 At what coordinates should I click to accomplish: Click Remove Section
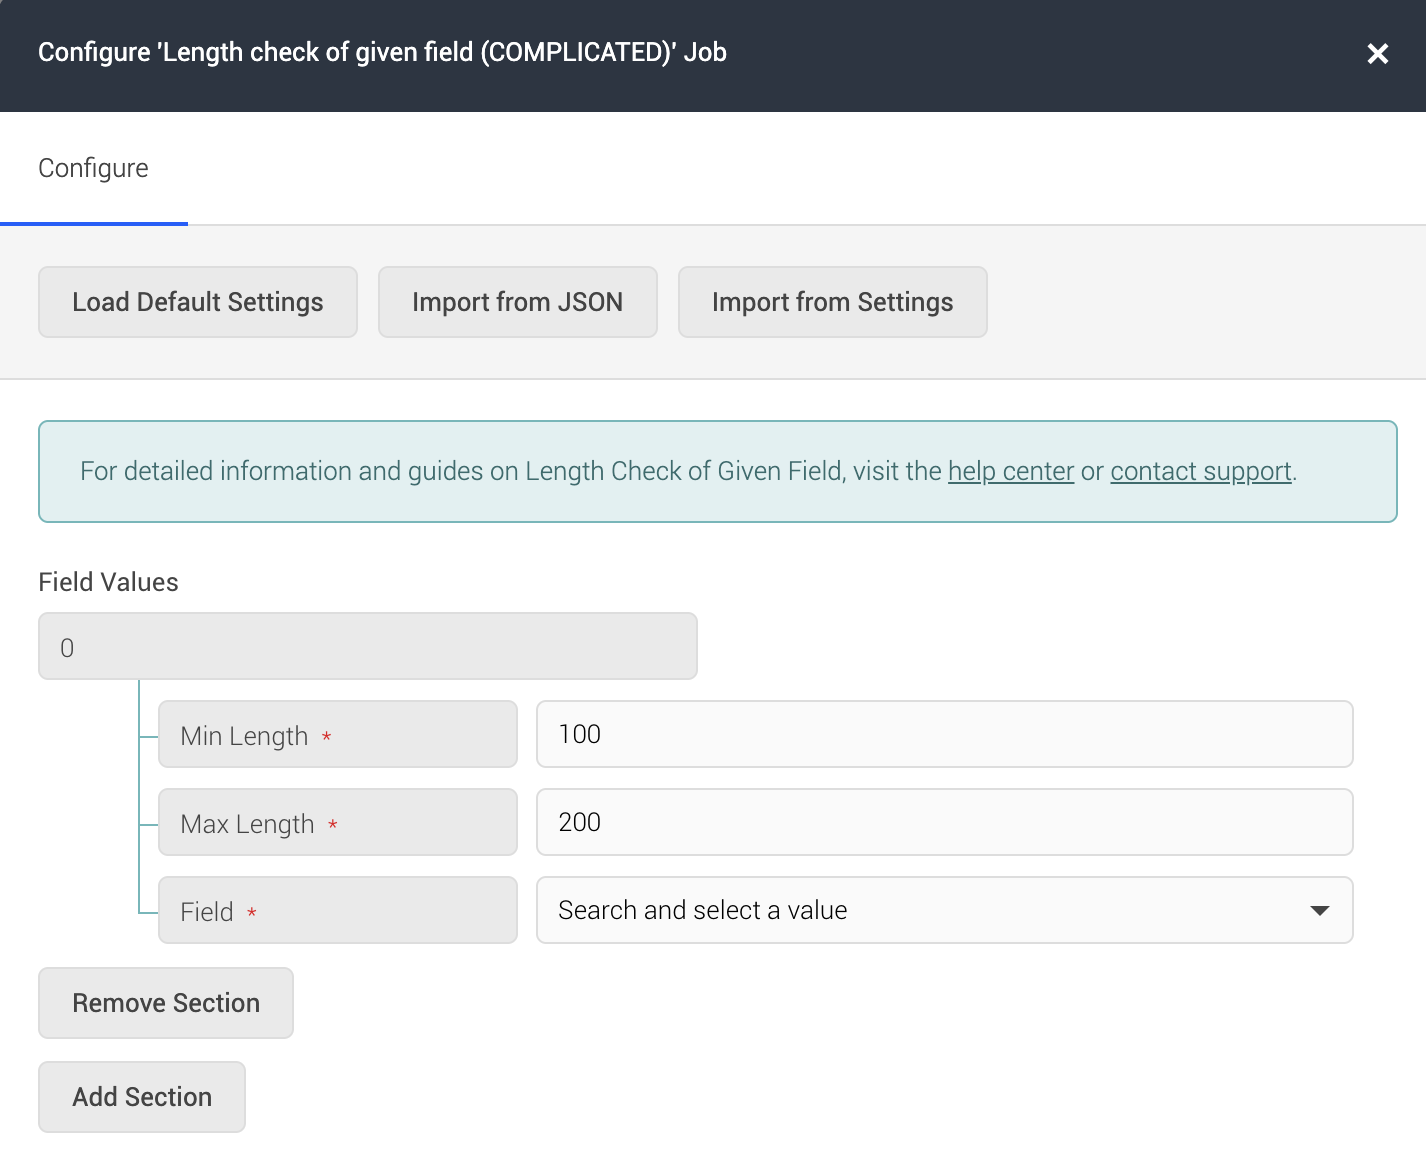(x=165, y=1002)
